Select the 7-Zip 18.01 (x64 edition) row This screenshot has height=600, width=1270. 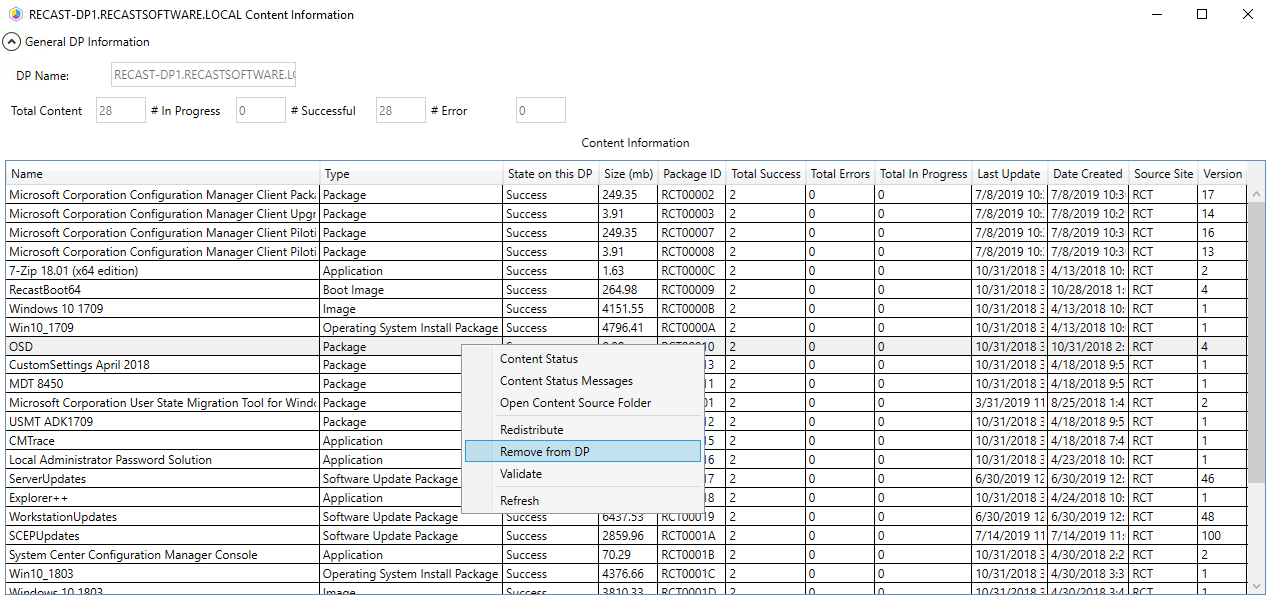pos(627,271)
